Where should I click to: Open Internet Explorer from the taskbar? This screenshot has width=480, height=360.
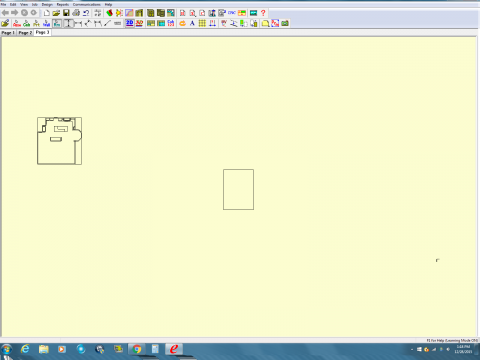click(25, 349)
